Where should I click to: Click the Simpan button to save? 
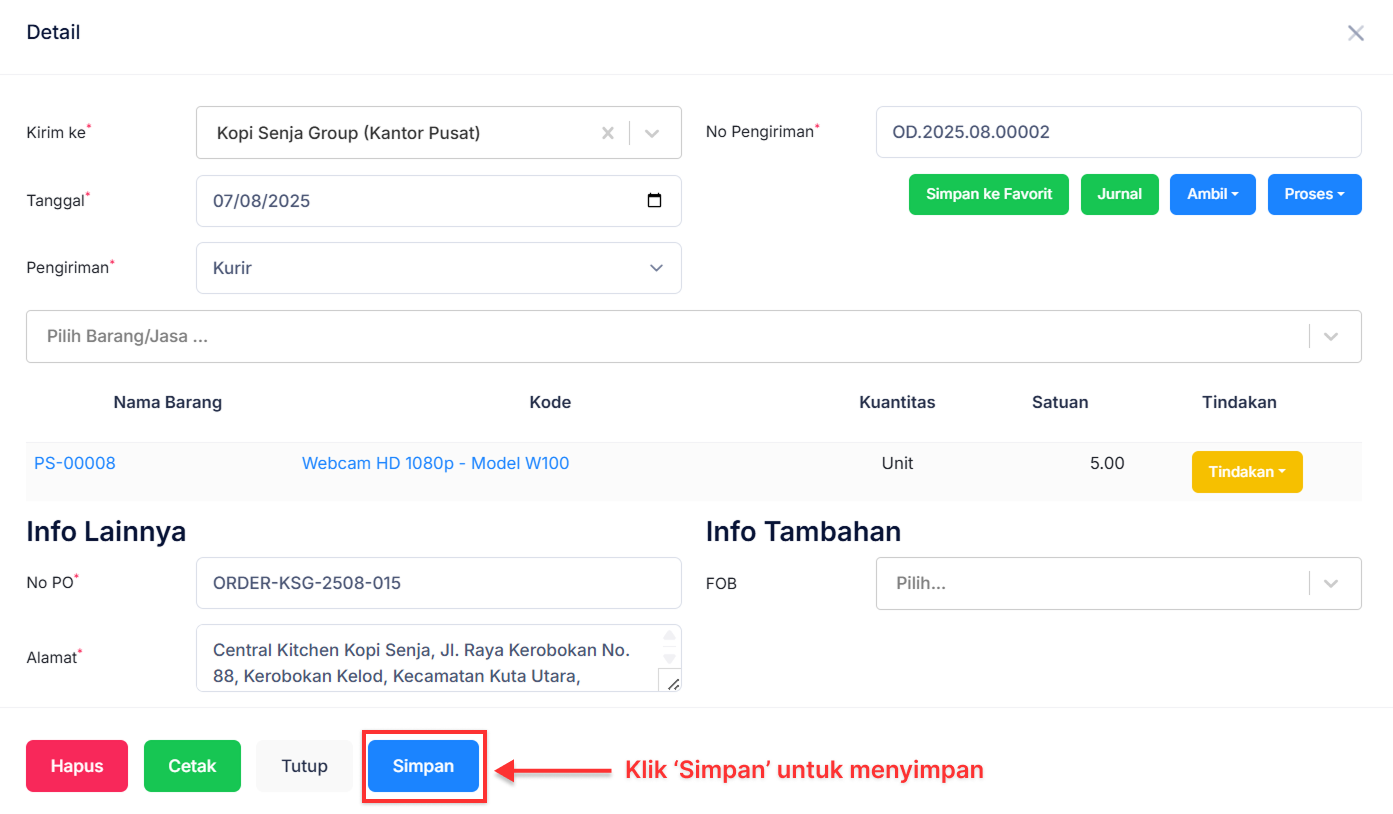point(423,766)
